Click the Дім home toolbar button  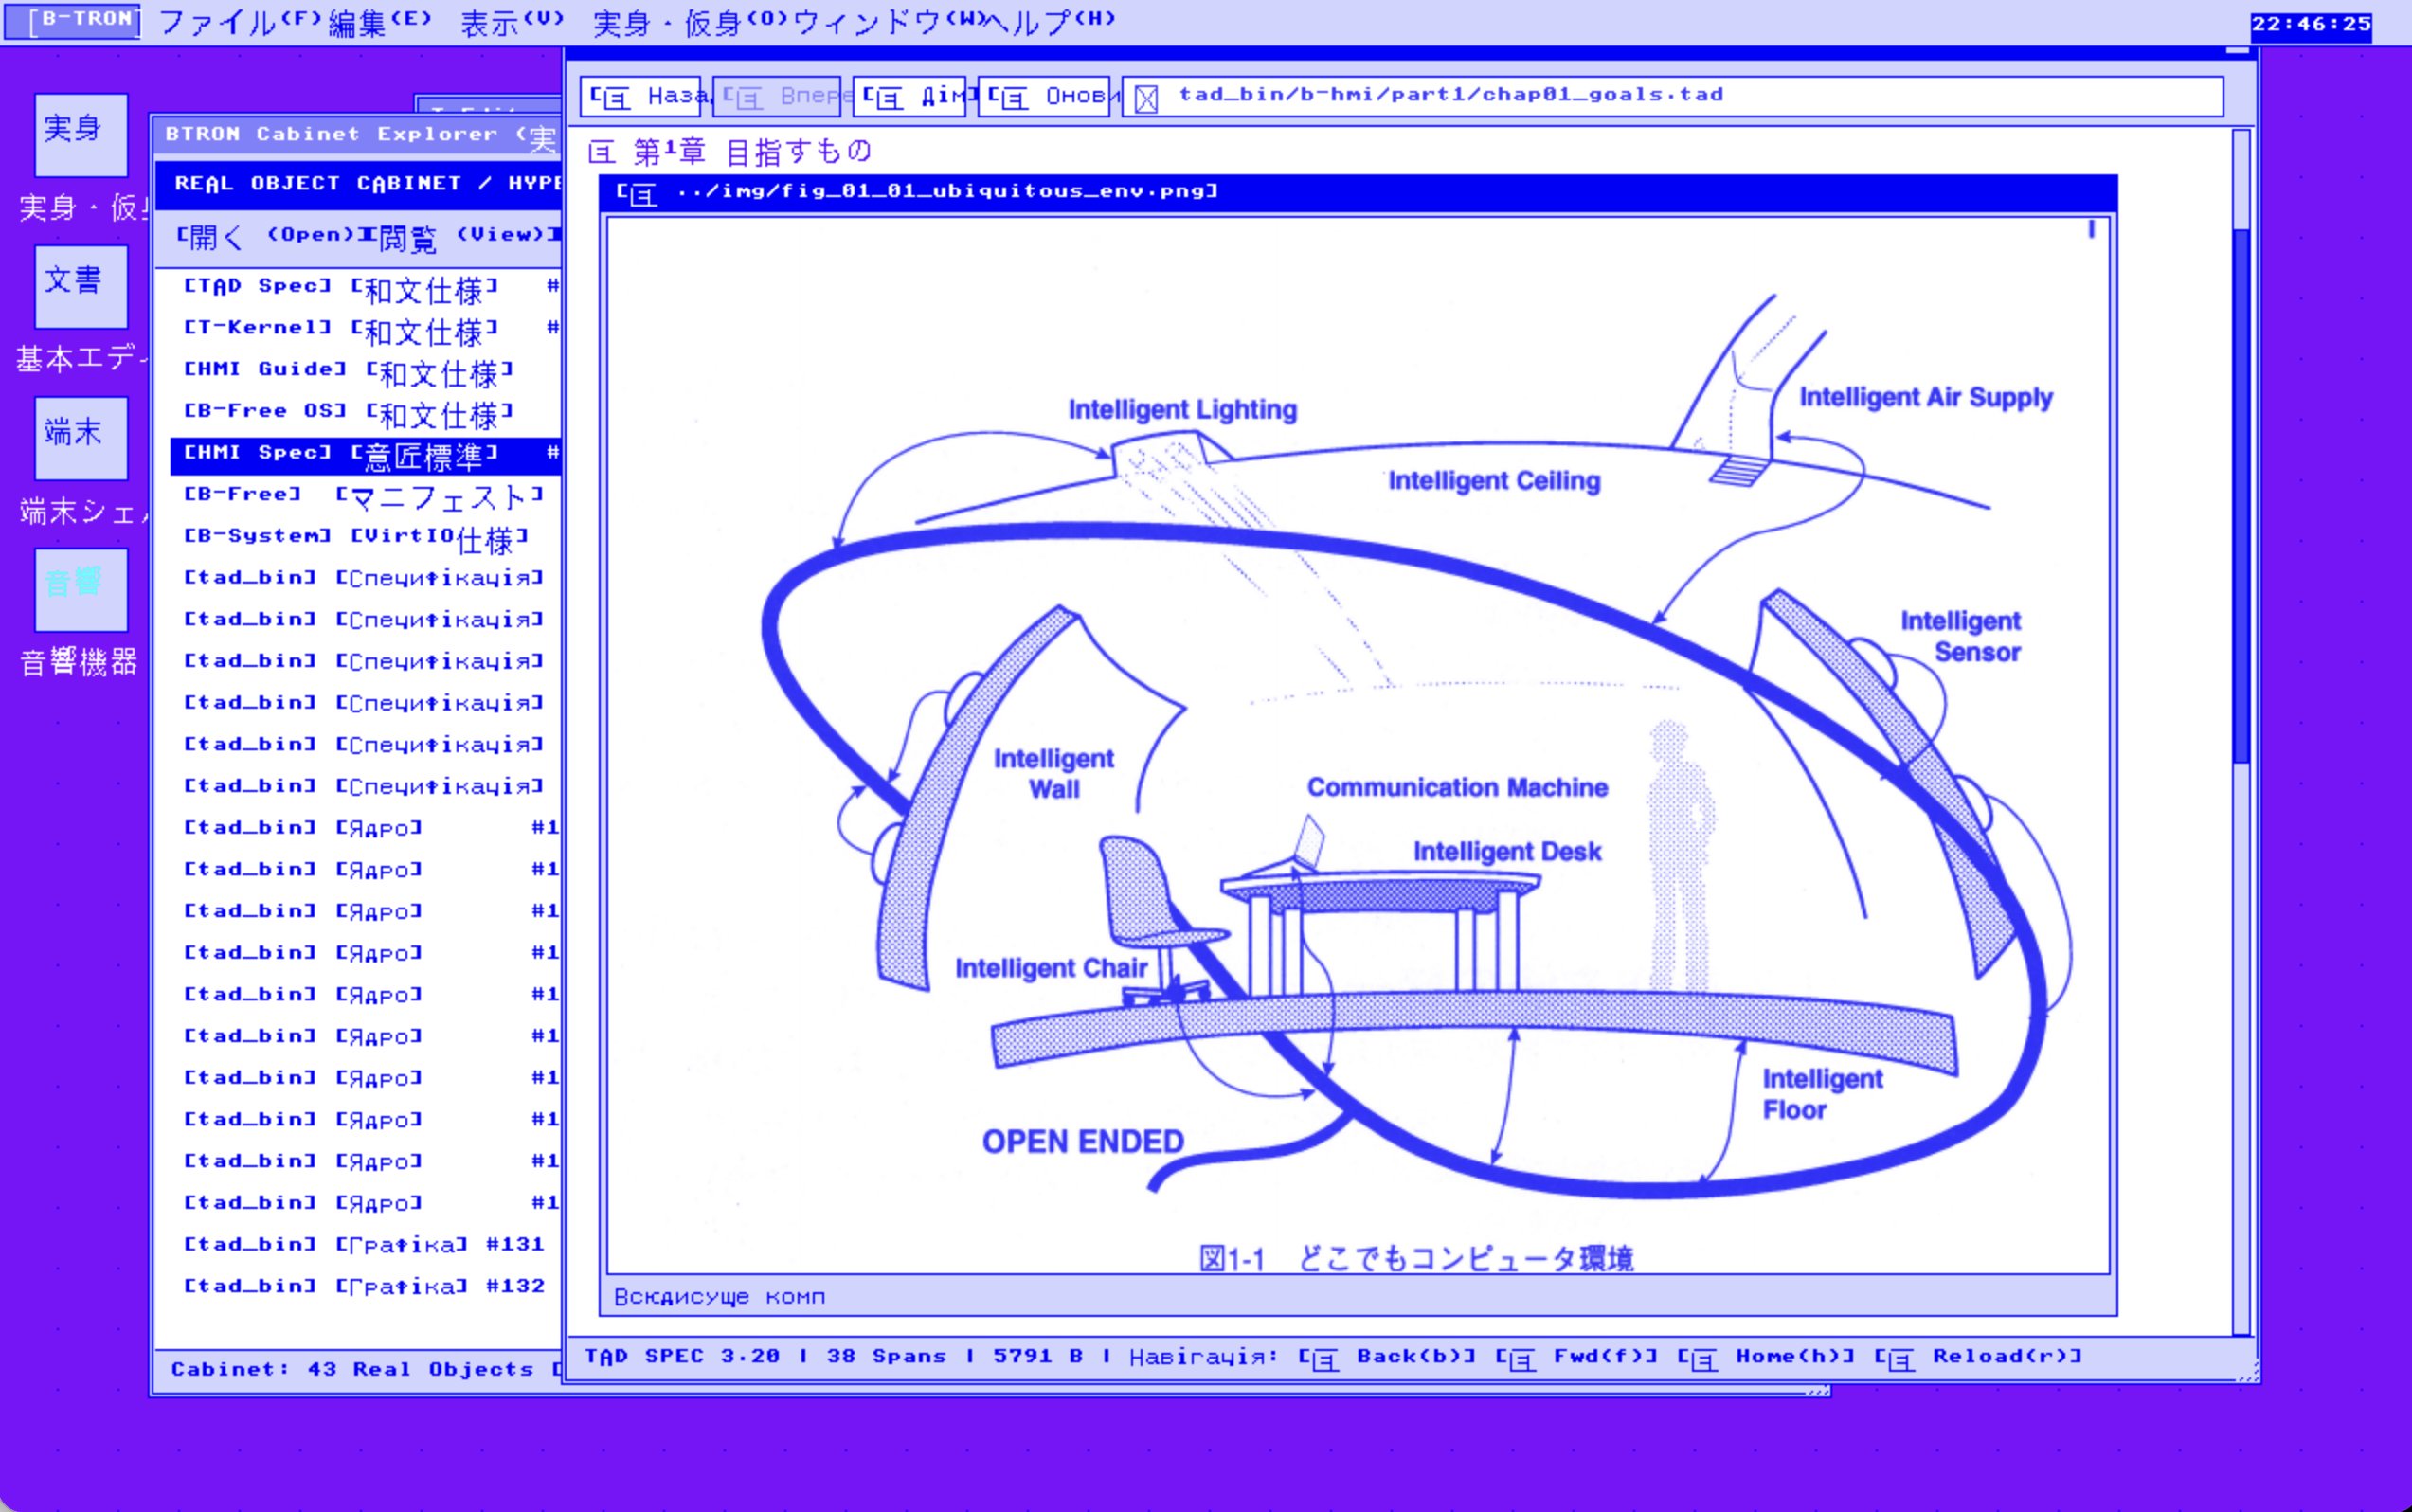pyautogui.click(x=909, y=97)
